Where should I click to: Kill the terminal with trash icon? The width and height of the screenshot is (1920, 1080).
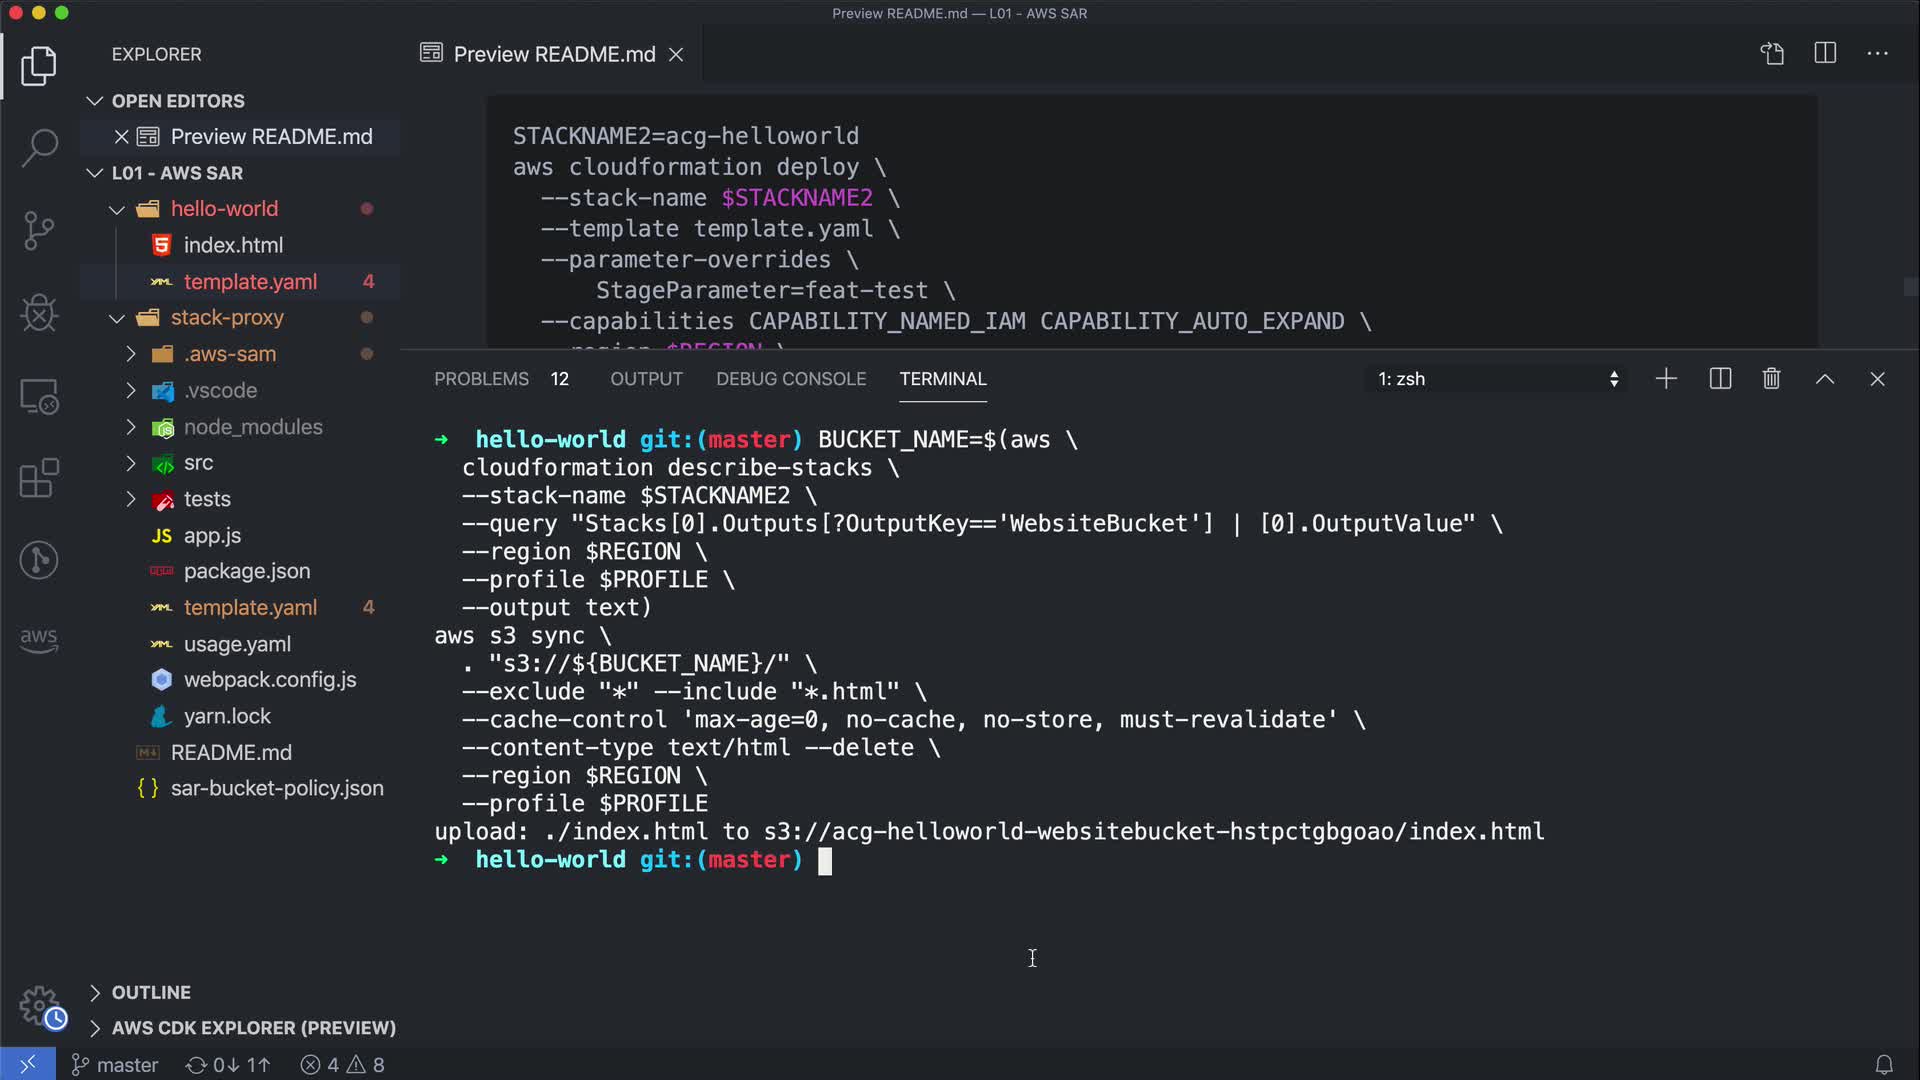coord(1771,379)
